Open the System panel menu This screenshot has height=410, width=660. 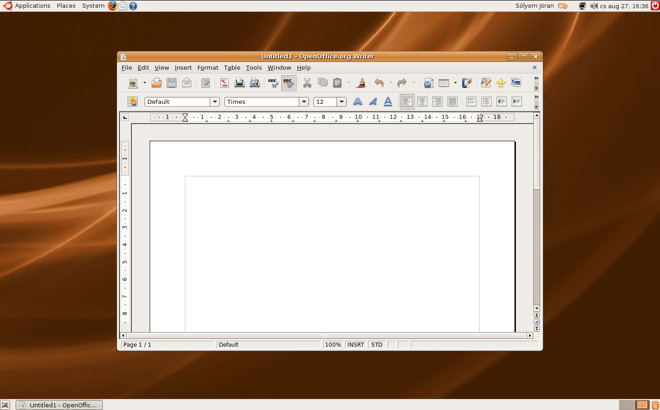point(93,6)
